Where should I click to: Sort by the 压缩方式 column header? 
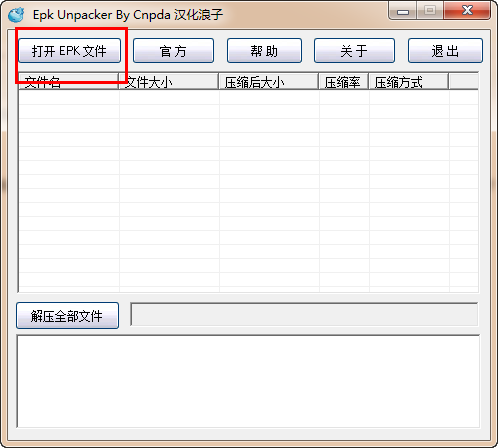click(x=409, y=82)
